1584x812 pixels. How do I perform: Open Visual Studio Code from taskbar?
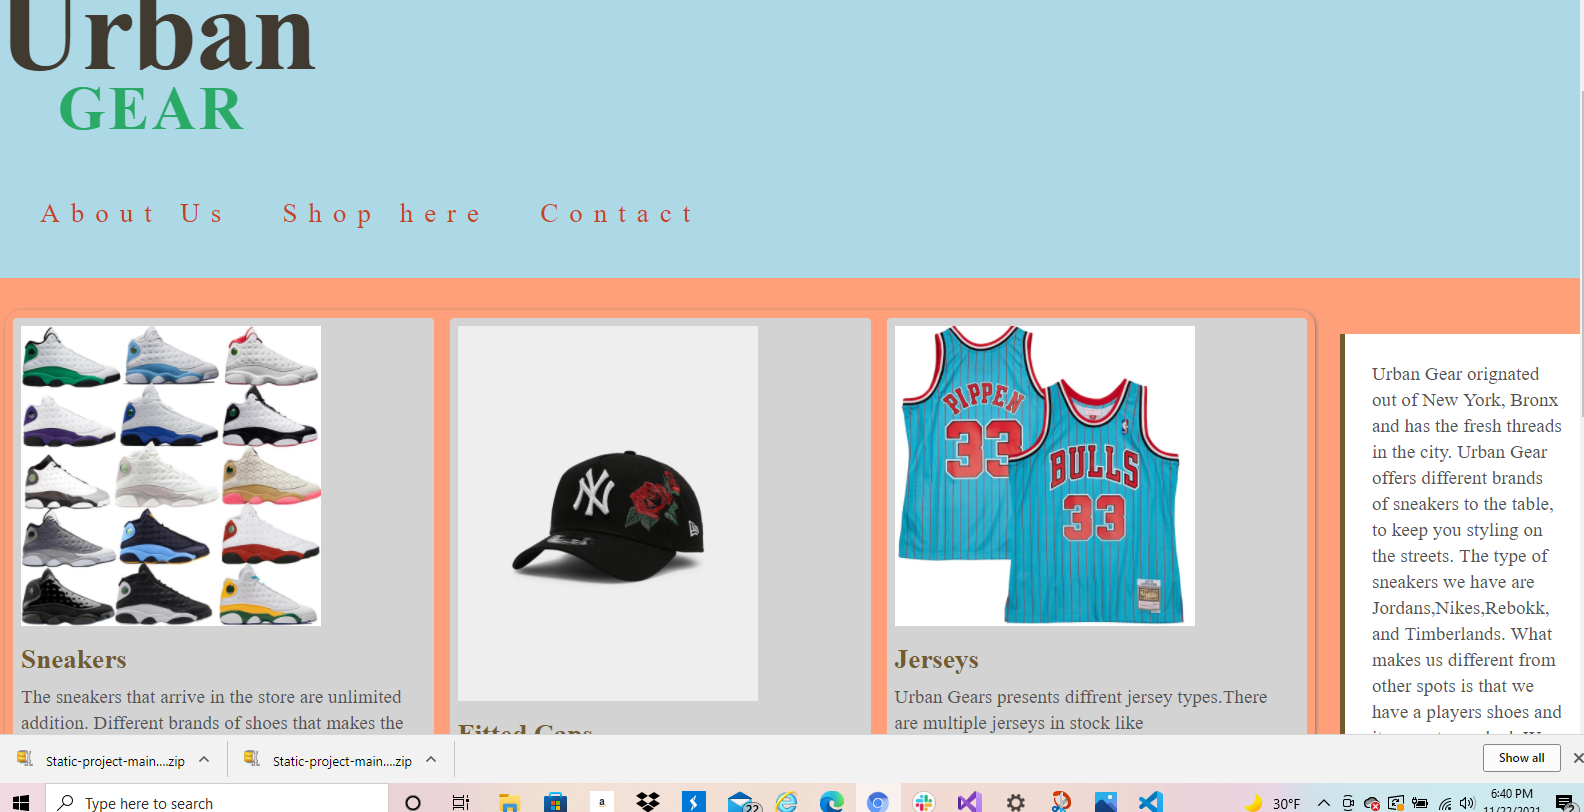(1150, 802)
